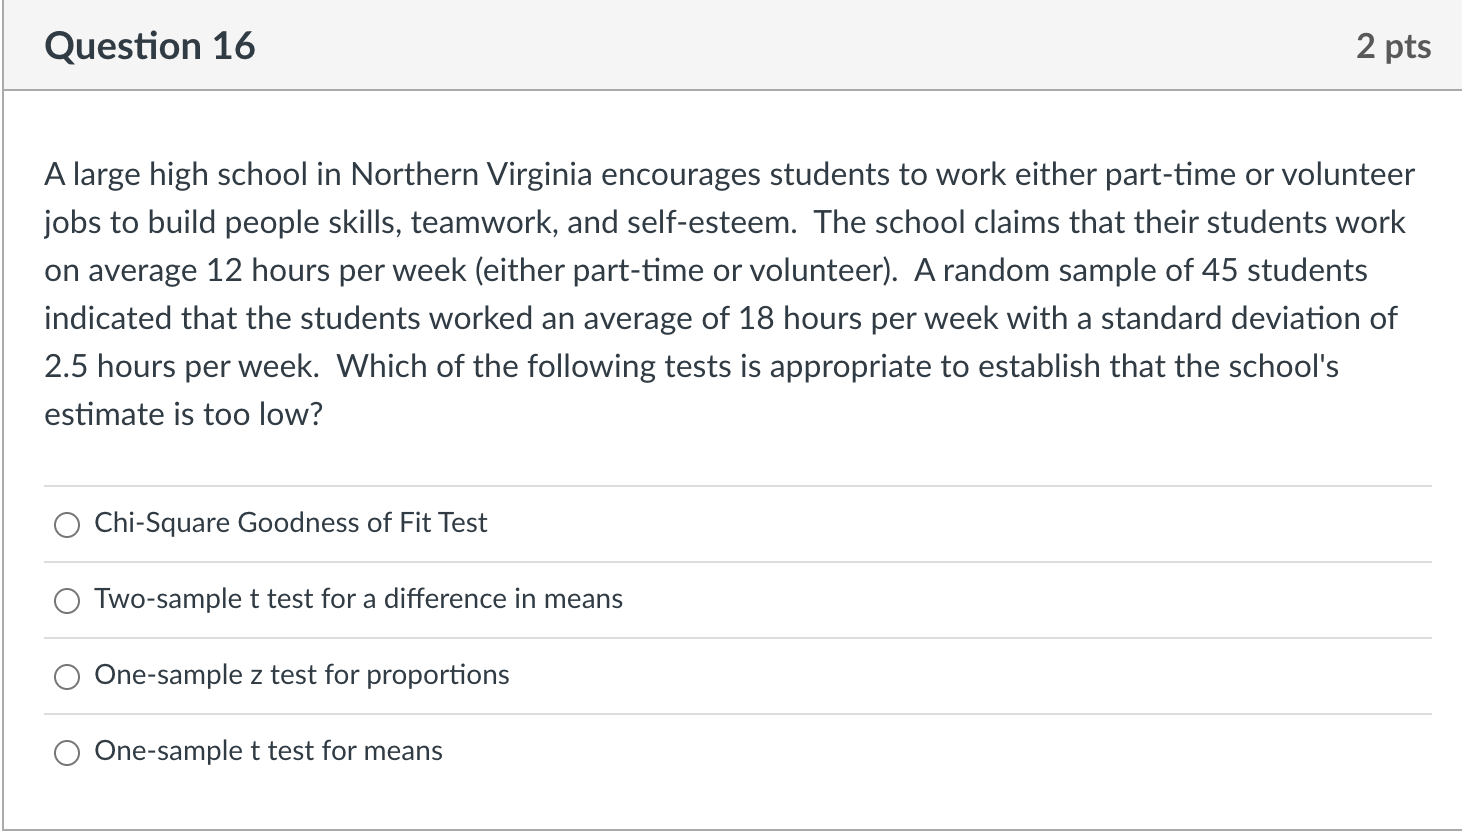Screen dimensions: 1462x836
Task: Pick the One-sample z test radio button
Action: coord(67,677)
